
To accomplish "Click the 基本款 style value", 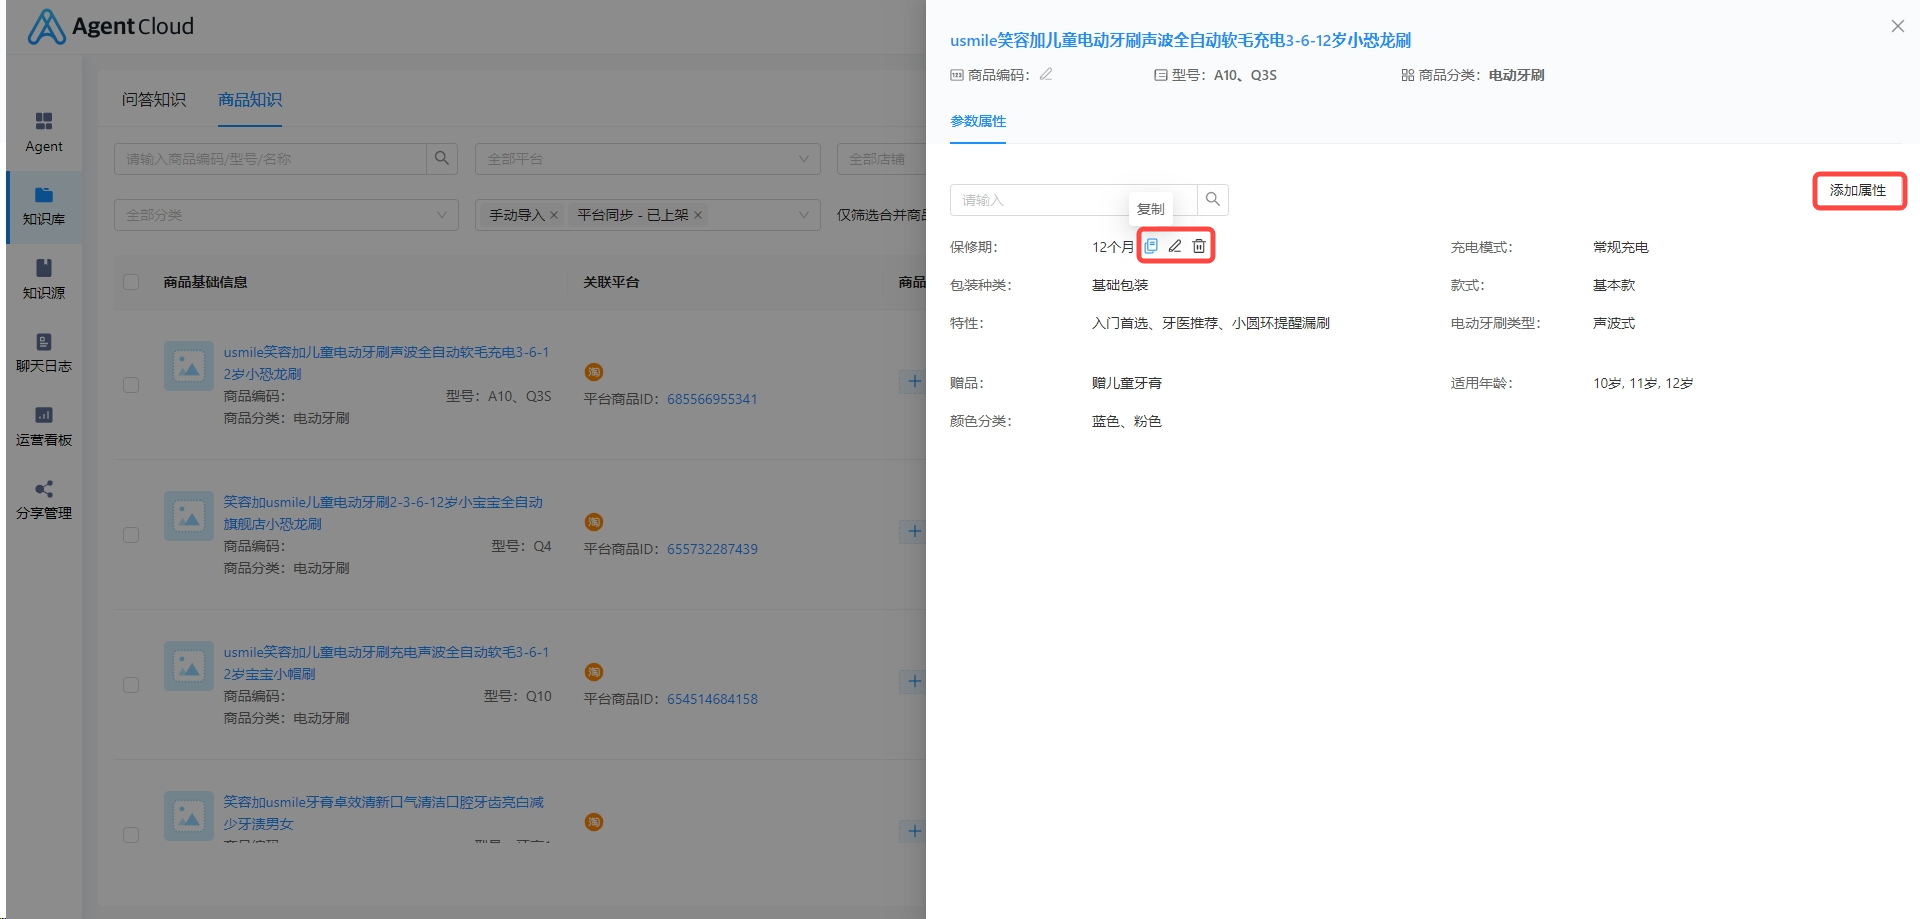I will click(x=1614, y=285).
